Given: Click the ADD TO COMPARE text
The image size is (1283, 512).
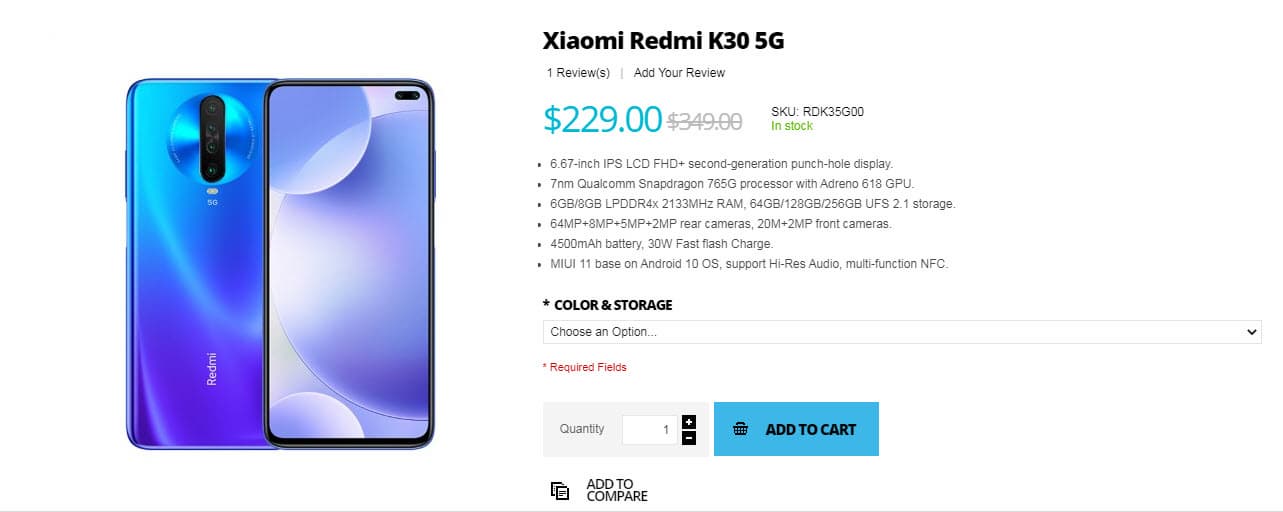Looking at the screenshot, I should (x=616, y=490).
